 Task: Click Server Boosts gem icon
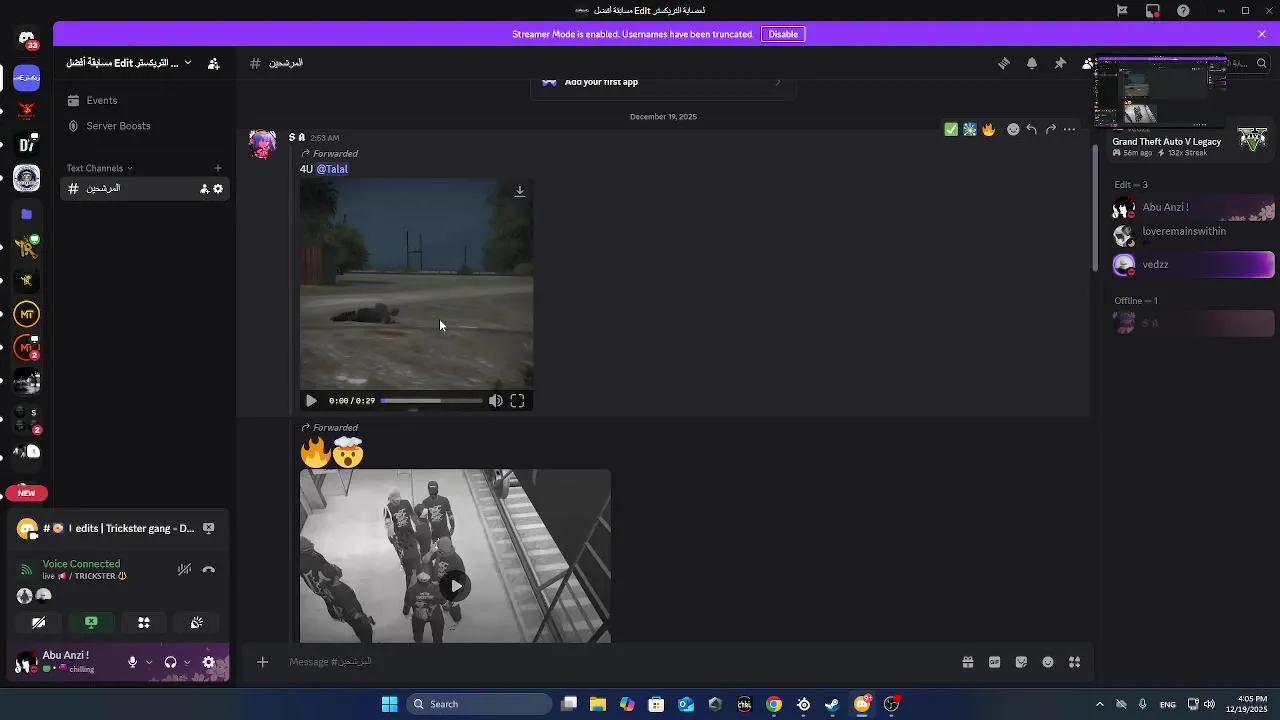(73, 126)
